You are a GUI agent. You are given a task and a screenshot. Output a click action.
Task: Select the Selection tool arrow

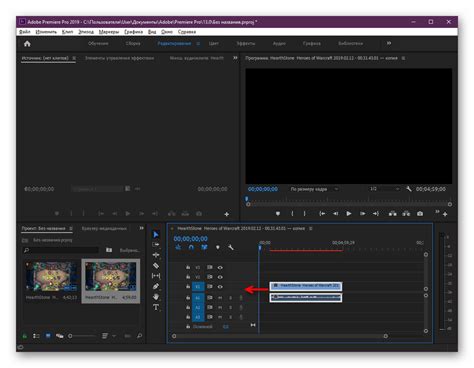(x=156, y=235)
